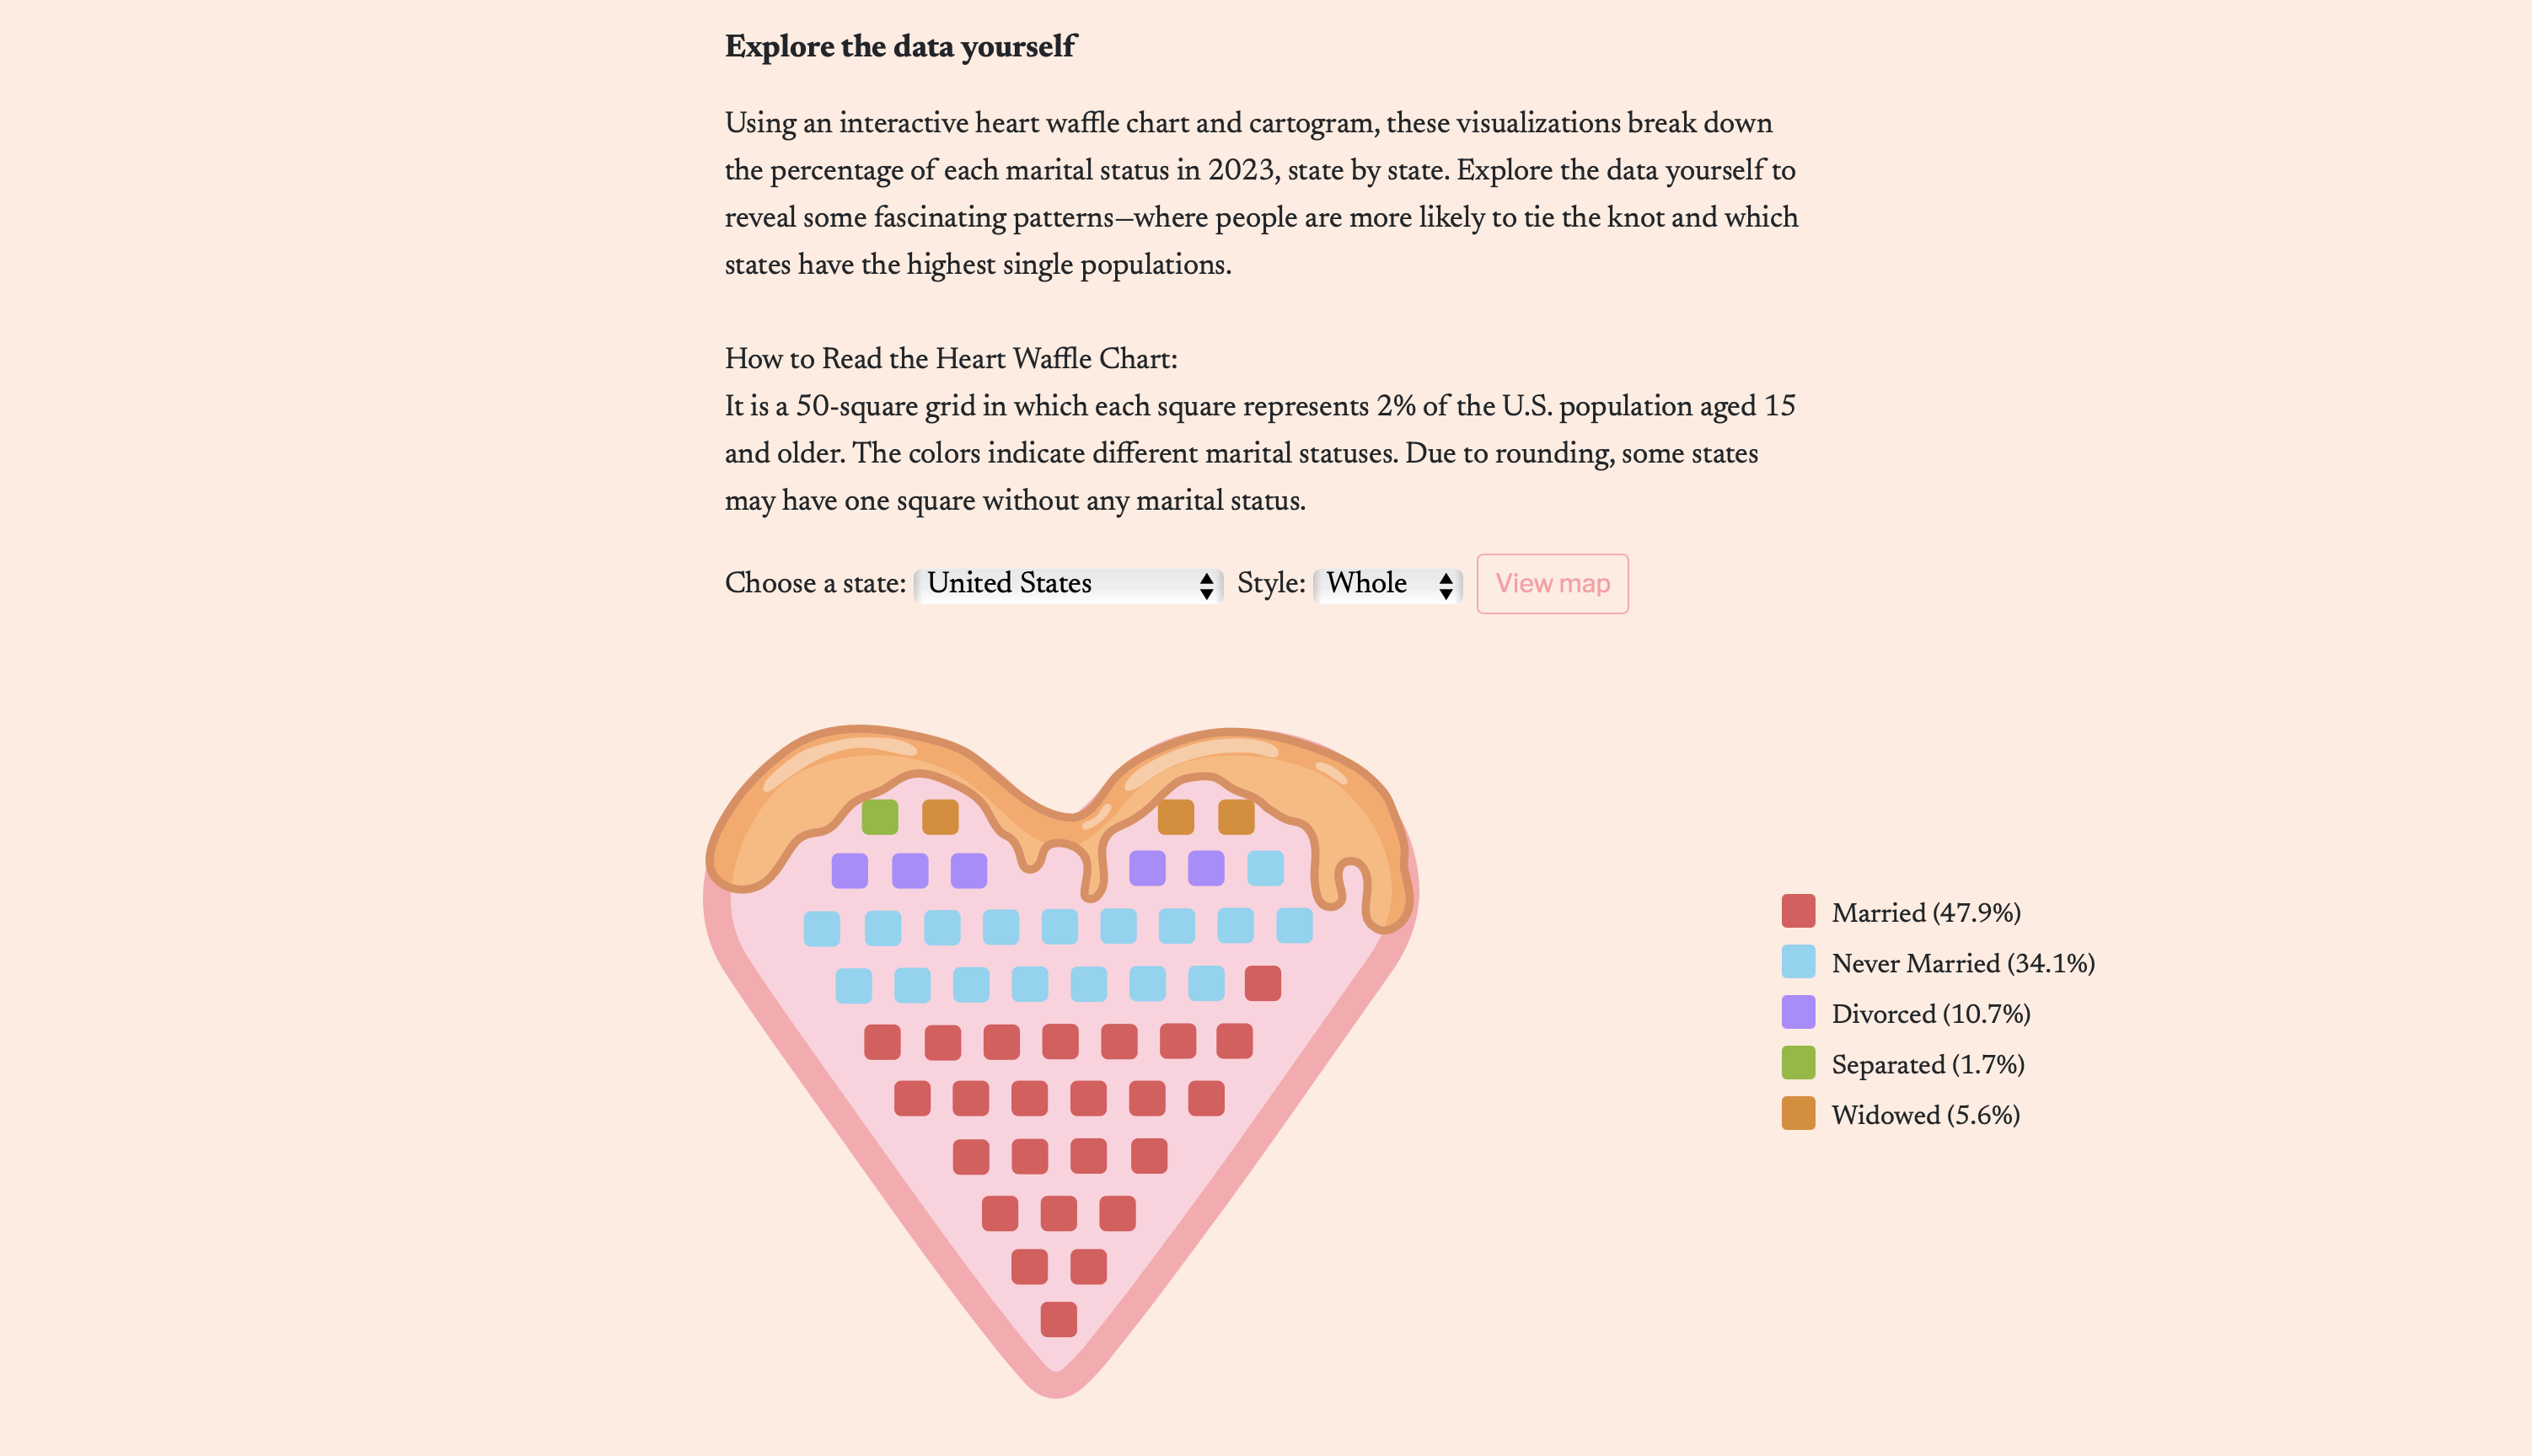2532x1456 pixels.
Task: Open the Style dropdown showing Whole
Action: (1386, 584)
